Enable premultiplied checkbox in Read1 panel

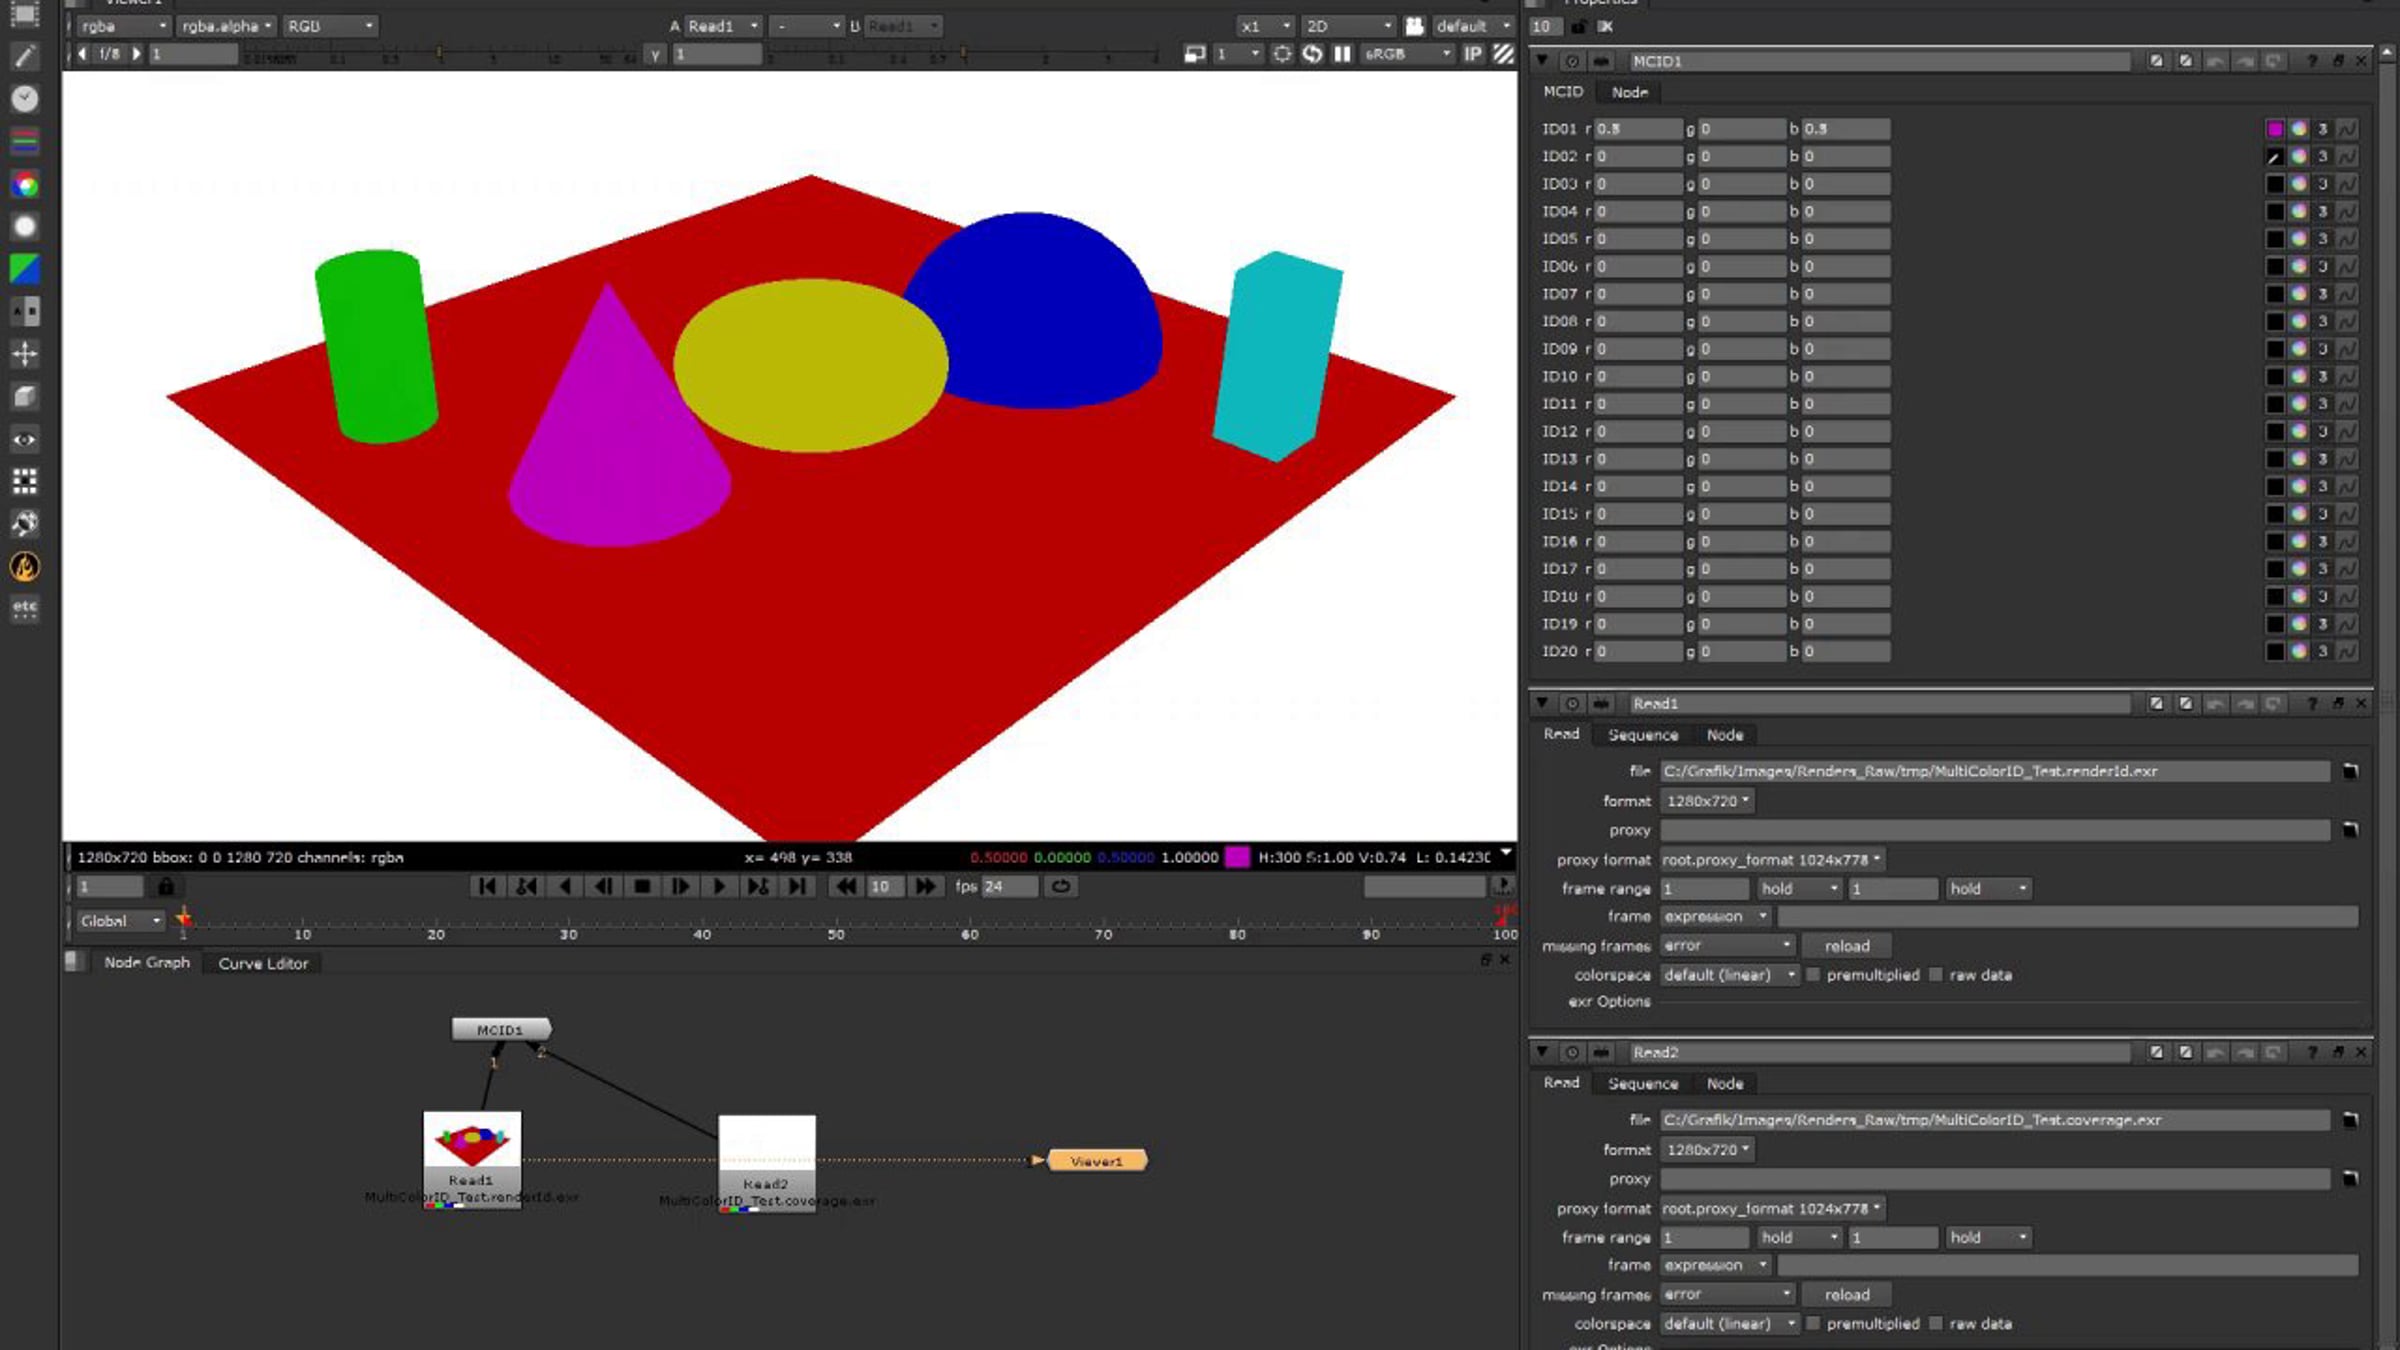pos(1813,975)
